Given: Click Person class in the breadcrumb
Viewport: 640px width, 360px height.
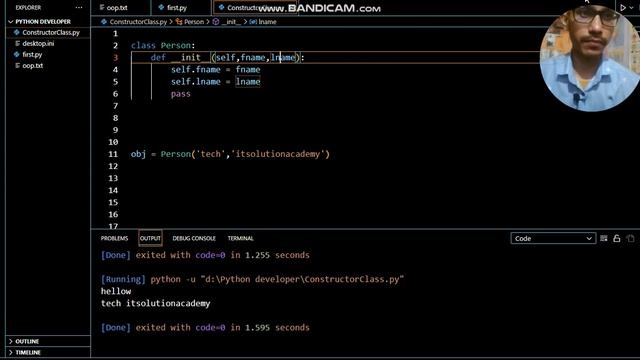Looking at the screenshot, I should coord(193,22).
